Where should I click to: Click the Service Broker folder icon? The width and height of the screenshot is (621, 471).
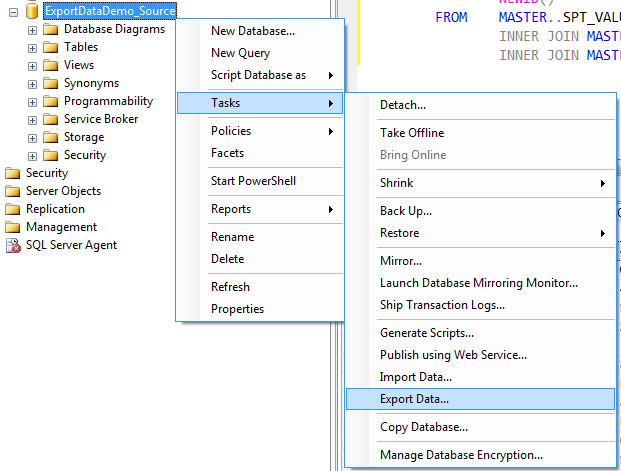(x=51, y=119)
